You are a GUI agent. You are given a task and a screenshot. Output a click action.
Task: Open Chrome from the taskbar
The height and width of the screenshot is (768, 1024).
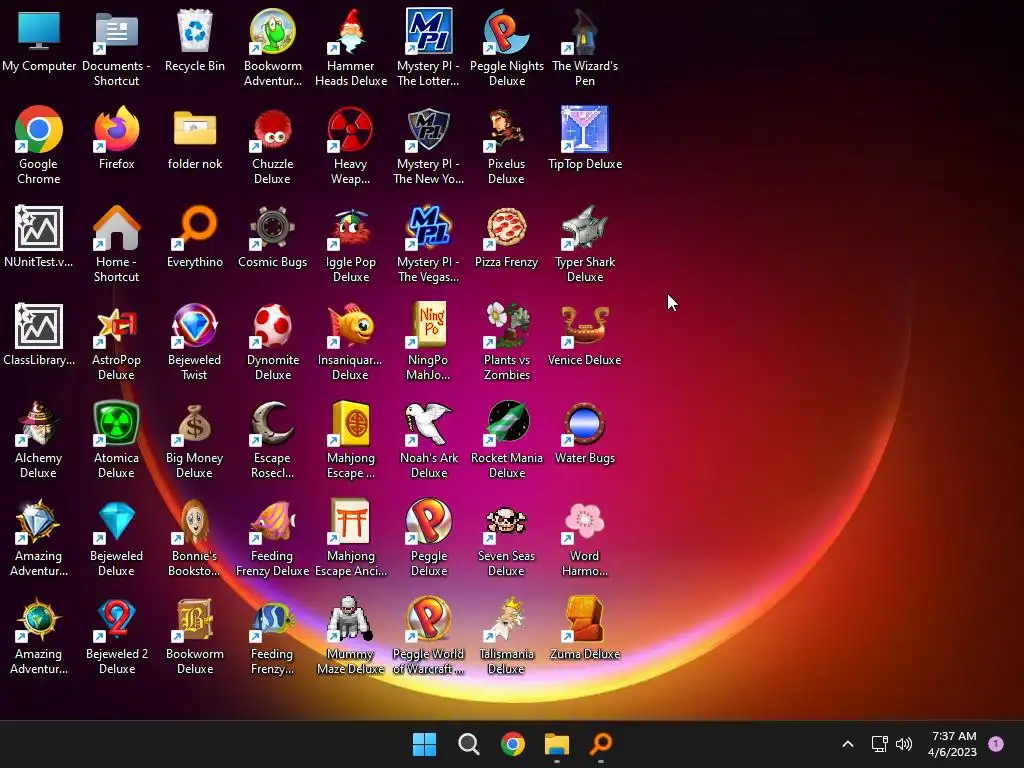(513, 744)
